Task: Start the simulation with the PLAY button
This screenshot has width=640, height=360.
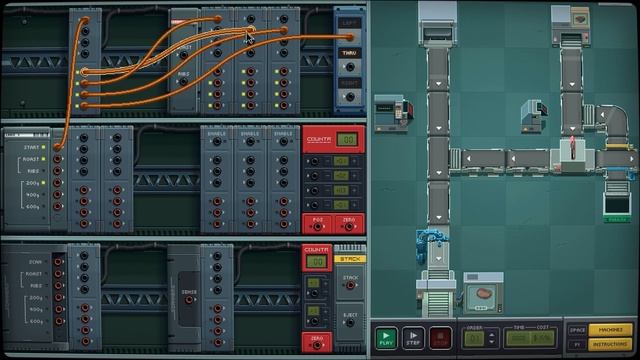Action: tap(386, 338)
